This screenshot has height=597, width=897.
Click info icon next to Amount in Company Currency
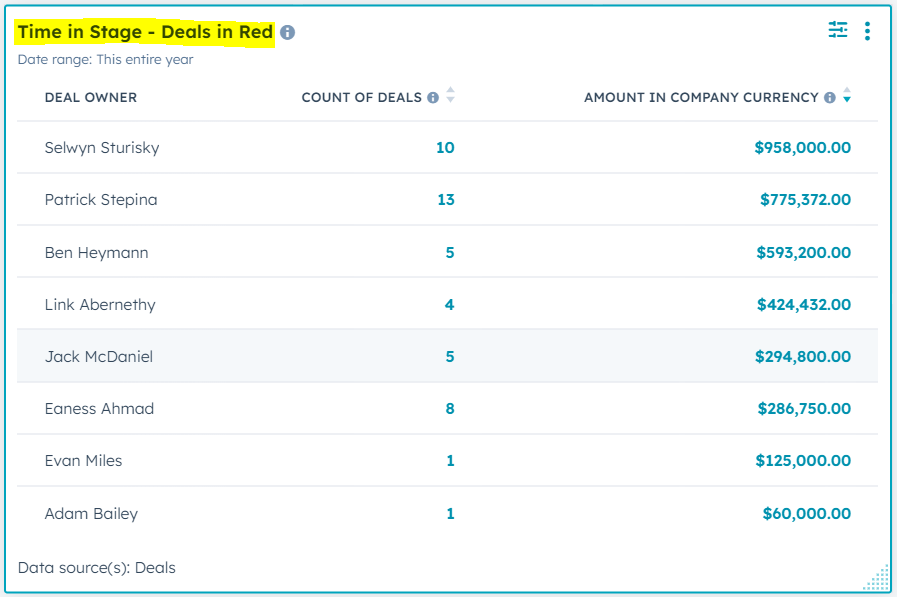(x=829, y=98)
